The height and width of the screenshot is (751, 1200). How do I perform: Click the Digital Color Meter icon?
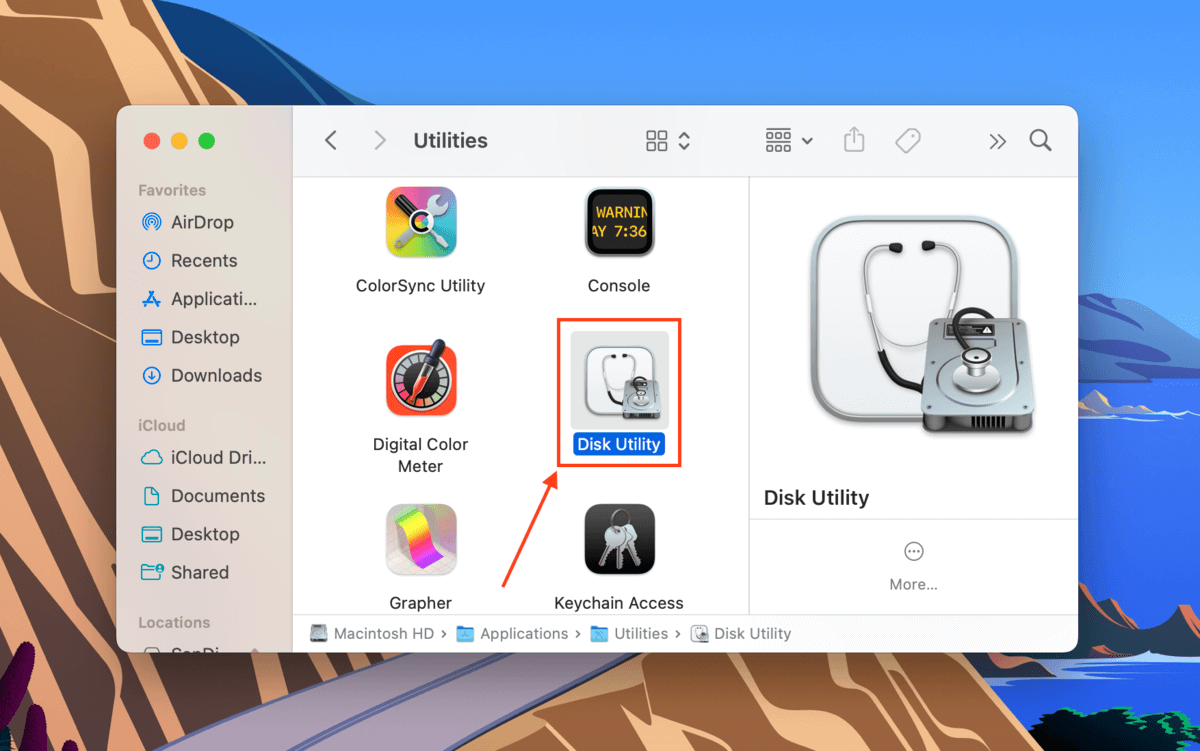[421, 381]
